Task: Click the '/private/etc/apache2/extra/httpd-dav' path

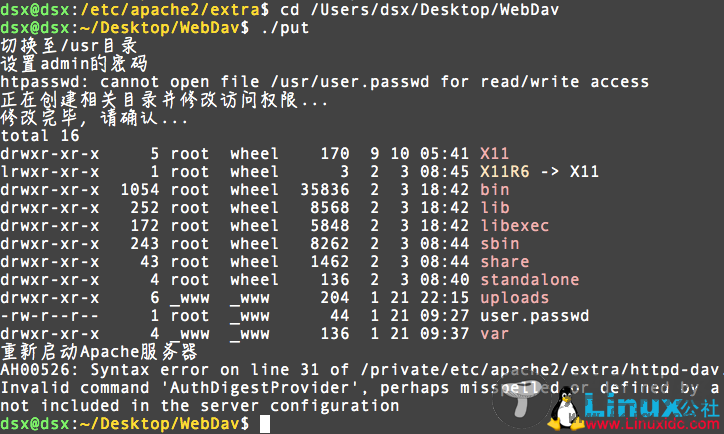Action: 539,369
